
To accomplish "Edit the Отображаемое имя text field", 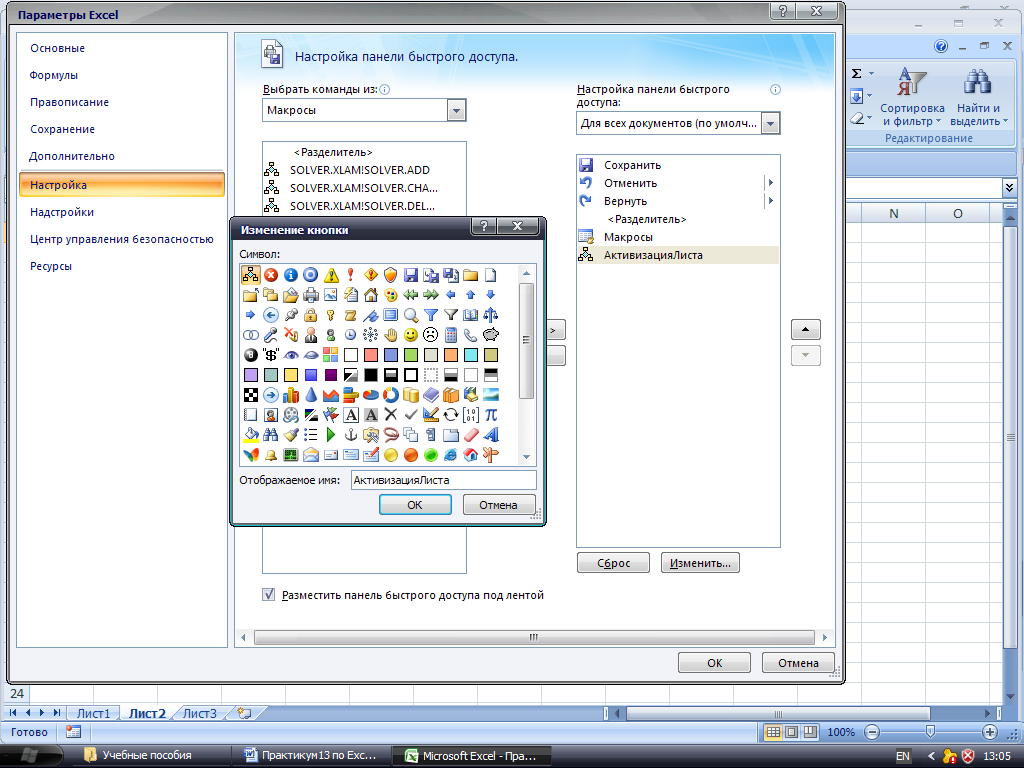I will [x=443, y=480].
